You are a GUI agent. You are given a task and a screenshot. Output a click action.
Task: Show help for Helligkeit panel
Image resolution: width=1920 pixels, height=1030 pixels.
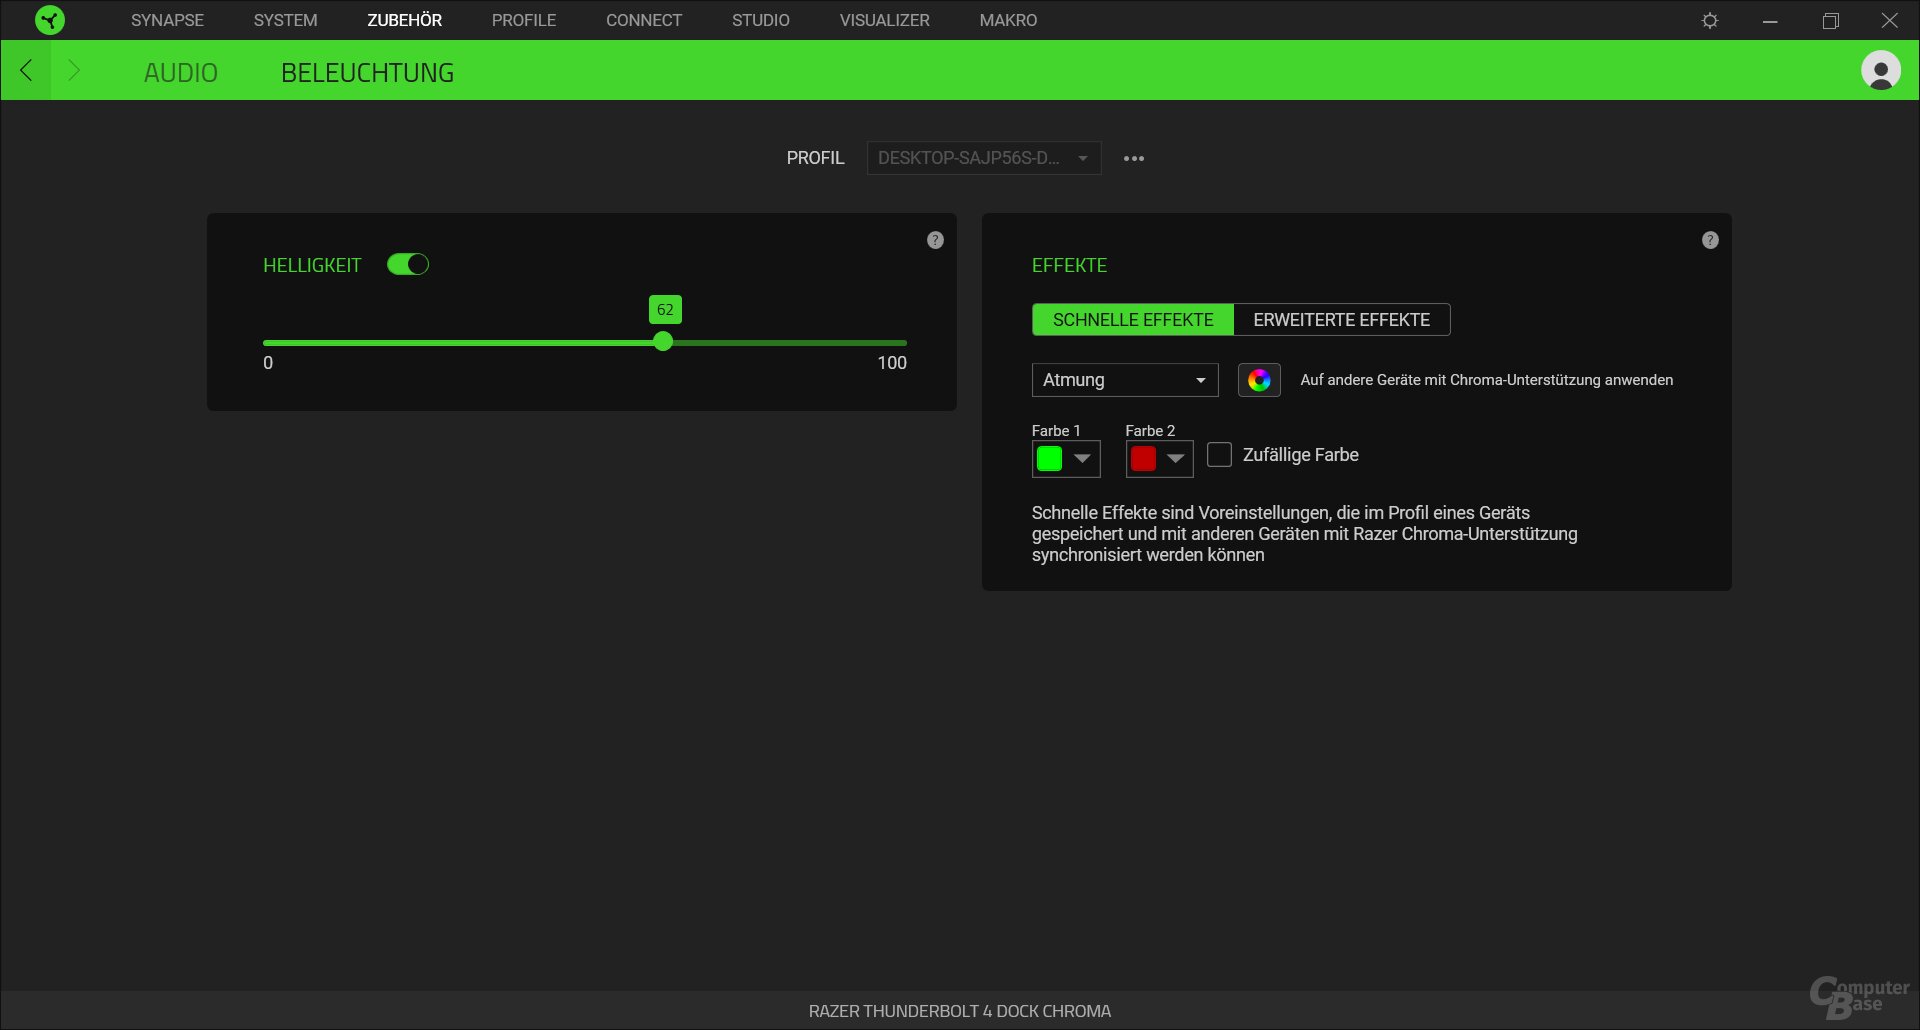[x=935, y=240]
